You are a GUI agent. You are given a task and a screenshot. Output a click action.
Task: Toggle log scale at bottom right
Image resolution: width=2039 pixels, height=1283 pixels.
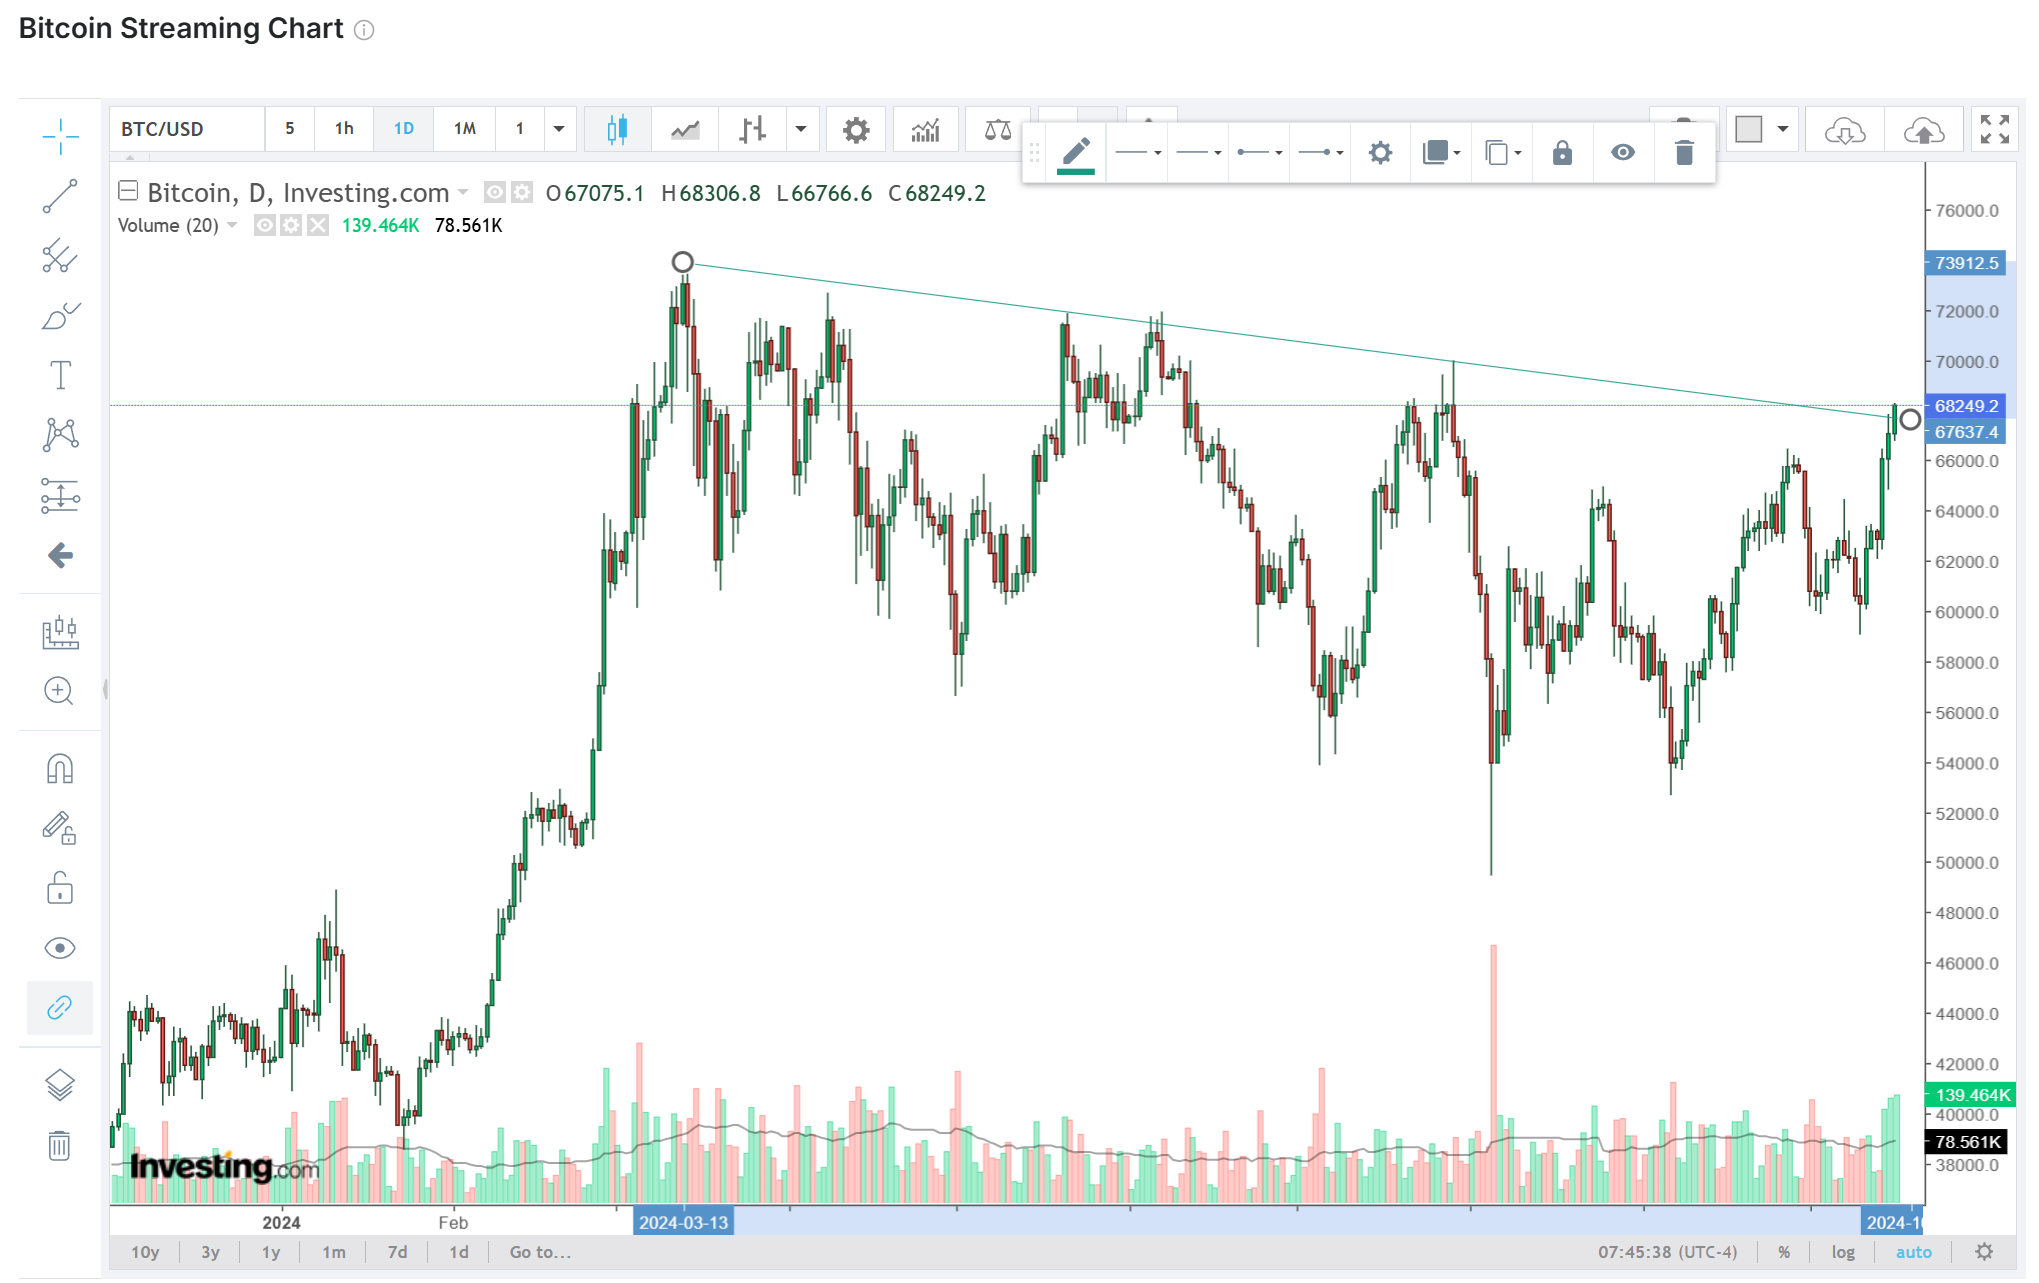tap(1843, 1252)
